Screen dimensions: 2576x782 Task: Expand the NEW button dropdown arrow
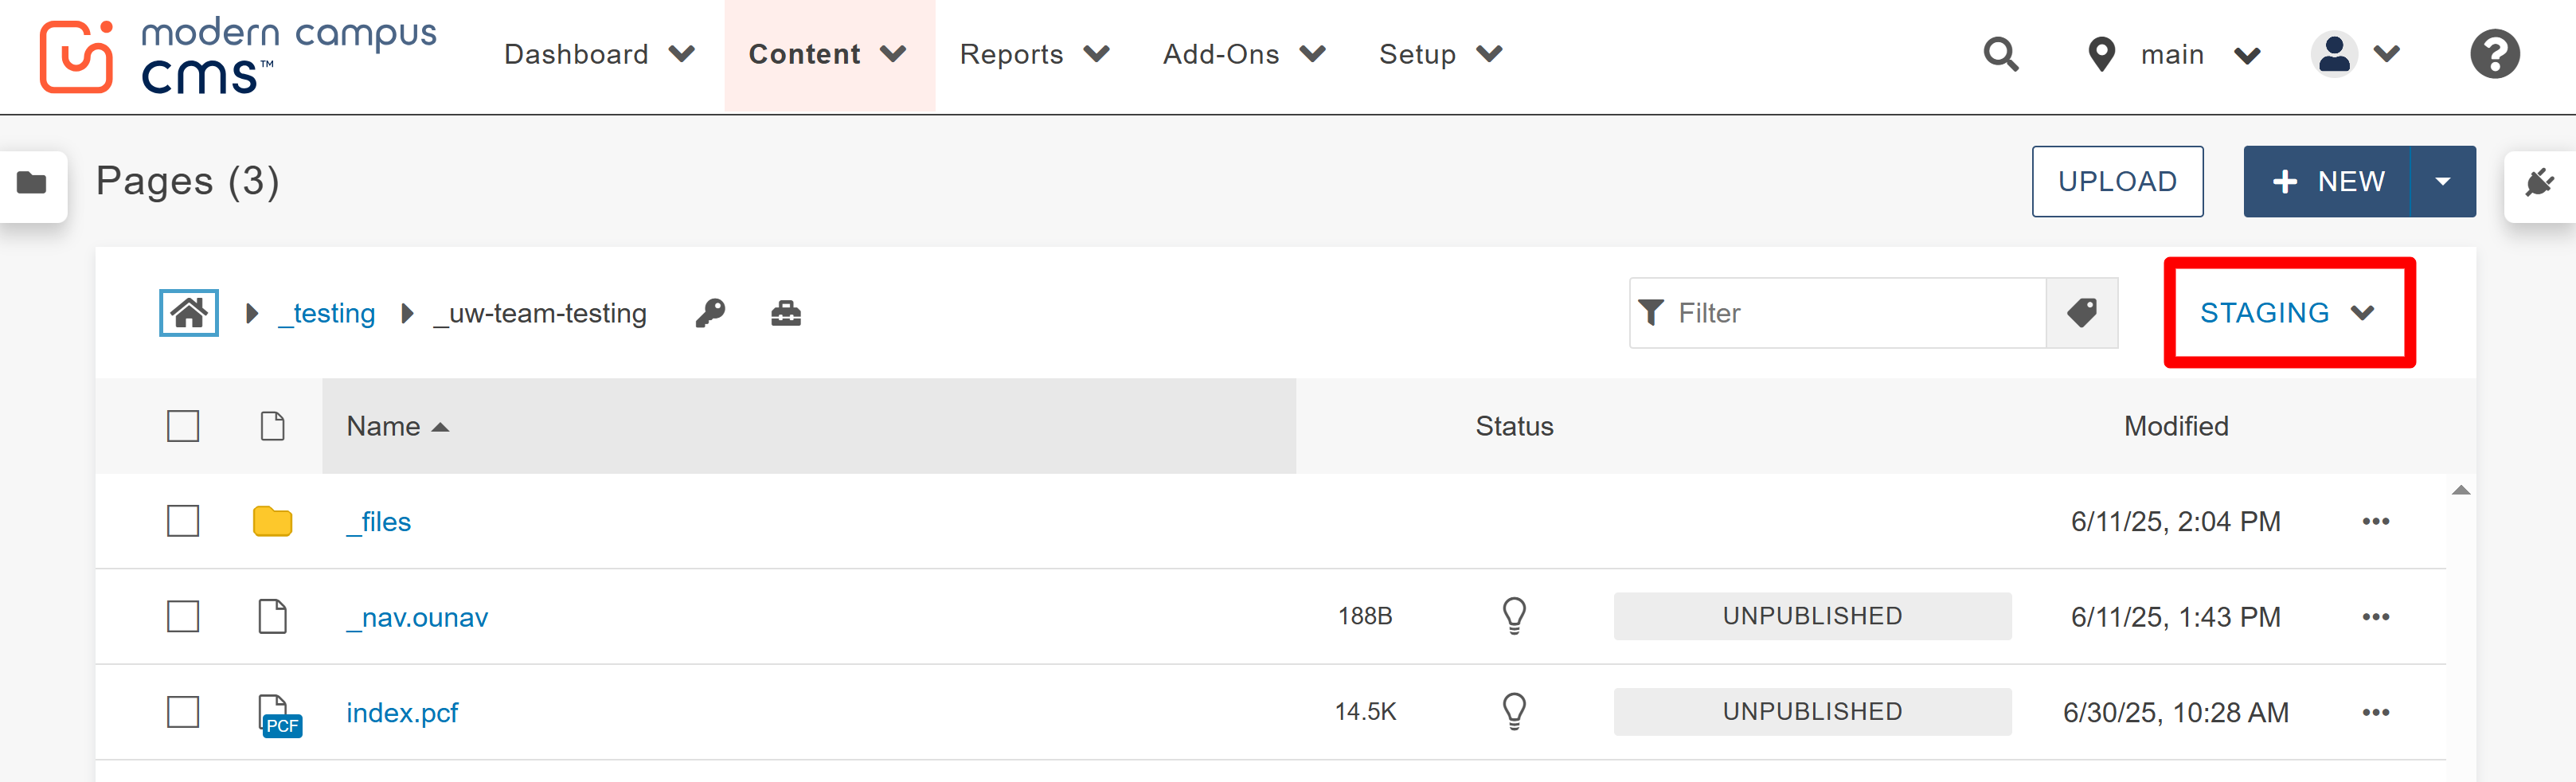point(2444,181)
